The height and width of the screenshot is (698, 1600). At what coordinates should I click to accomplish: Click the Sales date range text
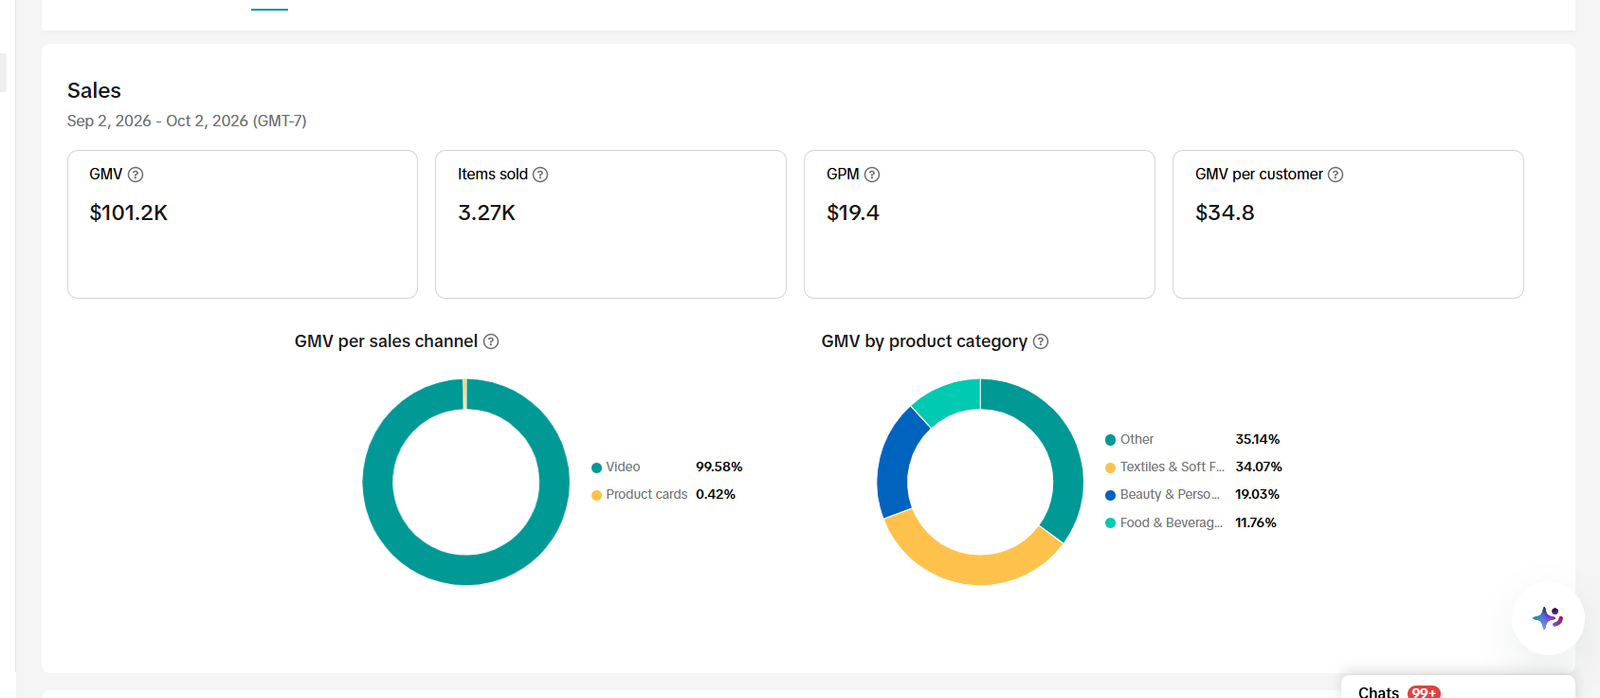(x=187, y=121)
